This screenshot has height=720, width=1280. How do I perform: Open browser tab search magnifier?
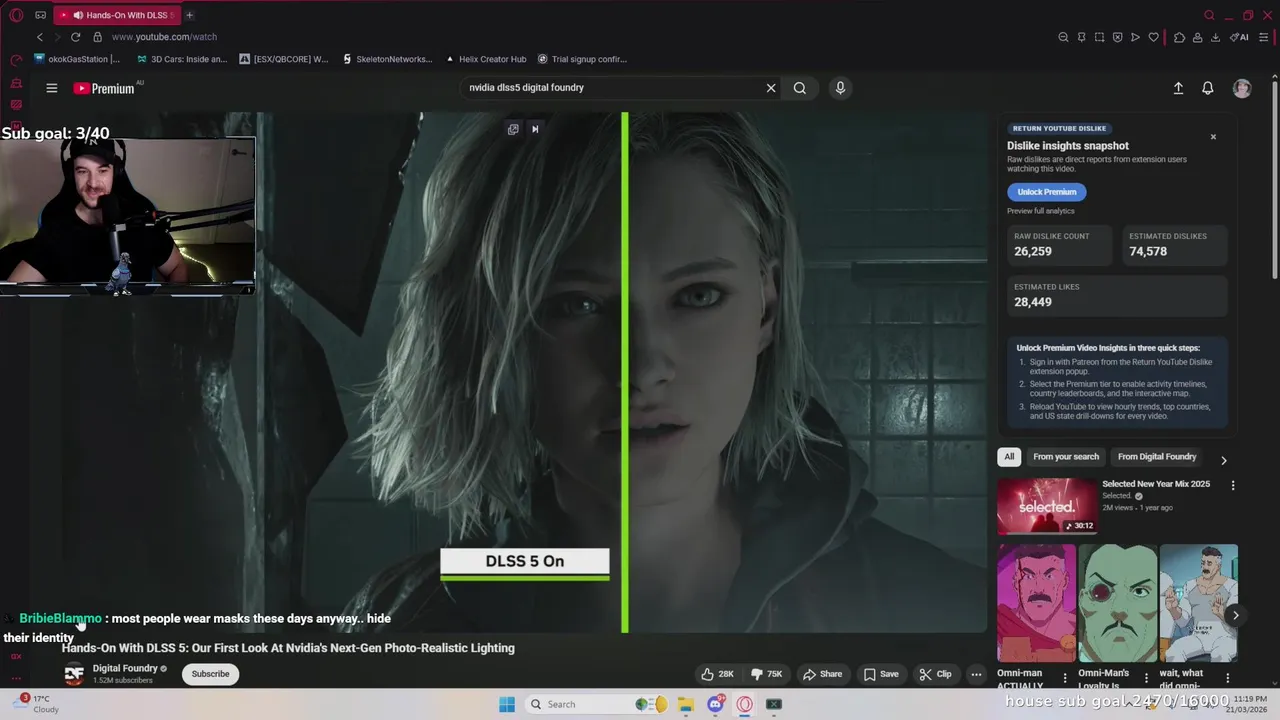[1209, 15]
